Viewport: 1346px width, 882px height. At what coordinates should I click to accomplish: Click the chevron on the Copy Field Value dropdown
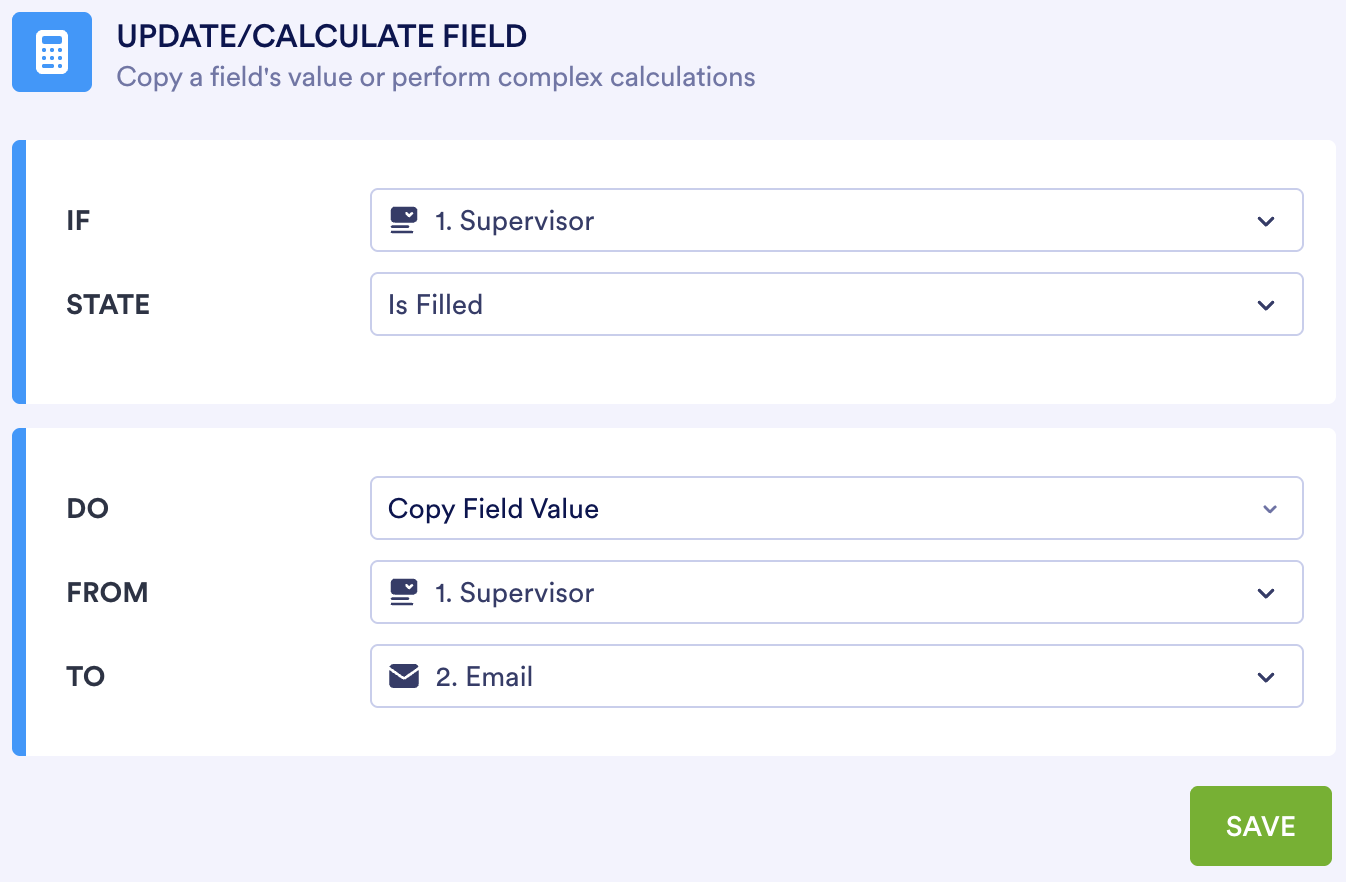[1270, 509]
